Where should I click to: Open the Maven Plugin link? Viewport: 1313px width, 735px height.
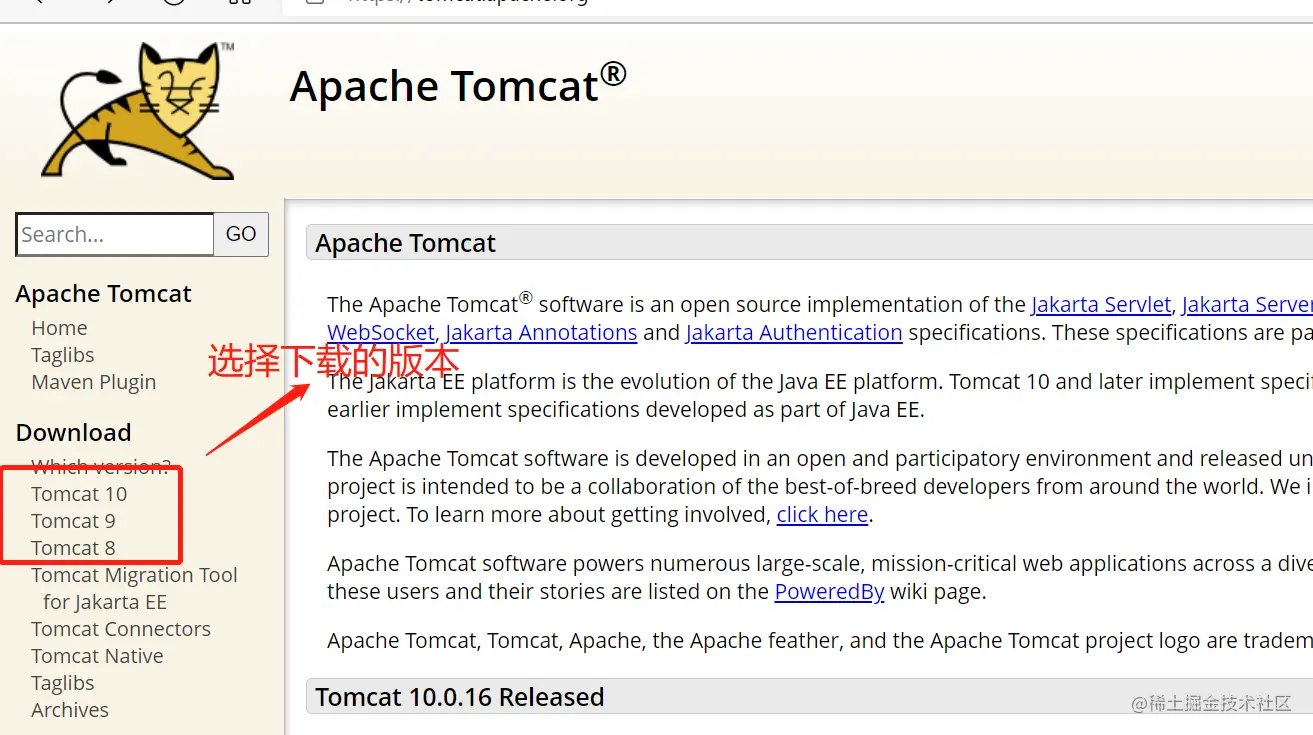94,382
